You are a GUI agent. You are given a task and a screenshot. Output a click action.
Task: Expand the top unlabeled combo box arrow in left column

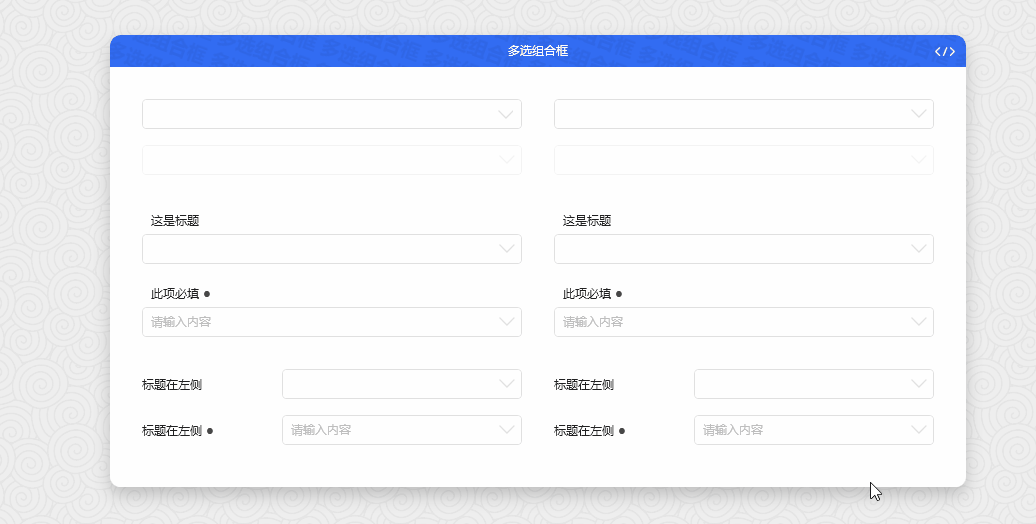(x=505, y=114)
